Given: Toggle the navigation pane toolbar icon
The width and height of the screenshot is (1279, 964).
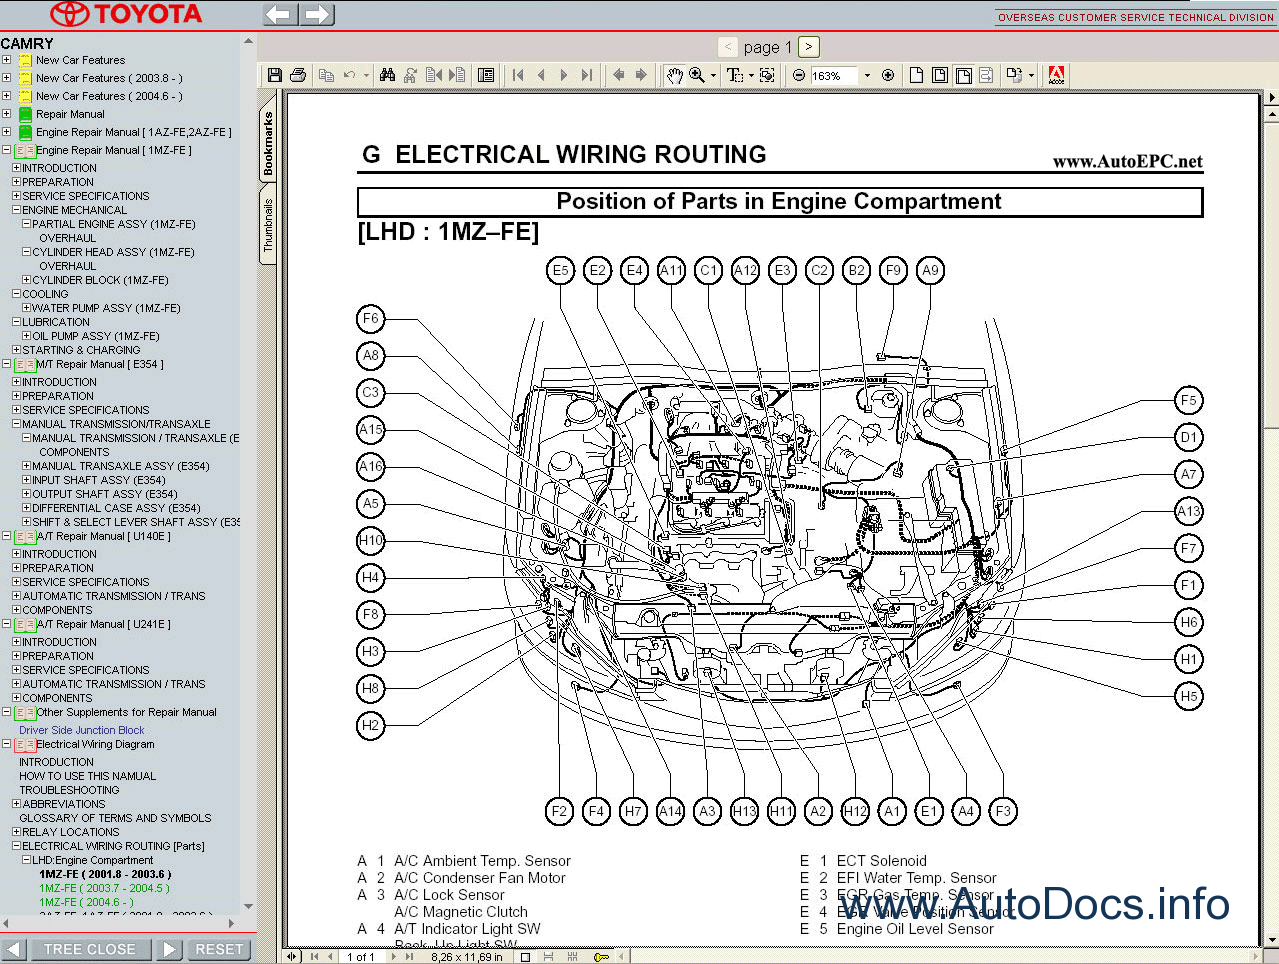Looking at the screenshot, I should tap(486, 75).
